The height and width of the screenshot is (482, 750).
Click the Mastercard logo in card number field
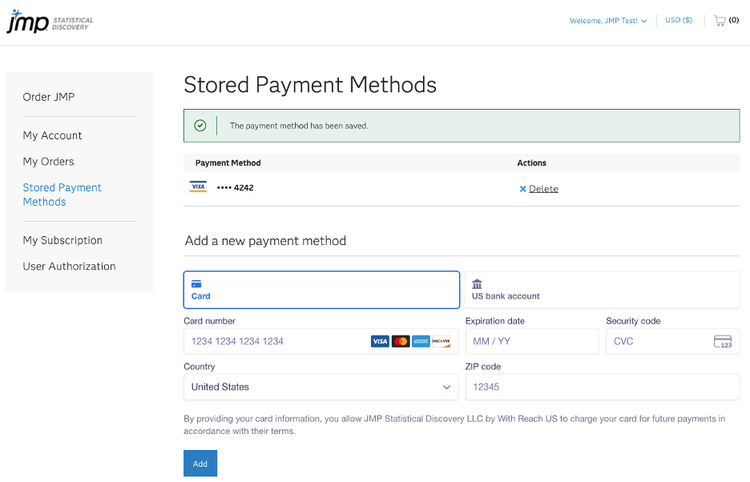pyautogui.click(x=400, y=342)
